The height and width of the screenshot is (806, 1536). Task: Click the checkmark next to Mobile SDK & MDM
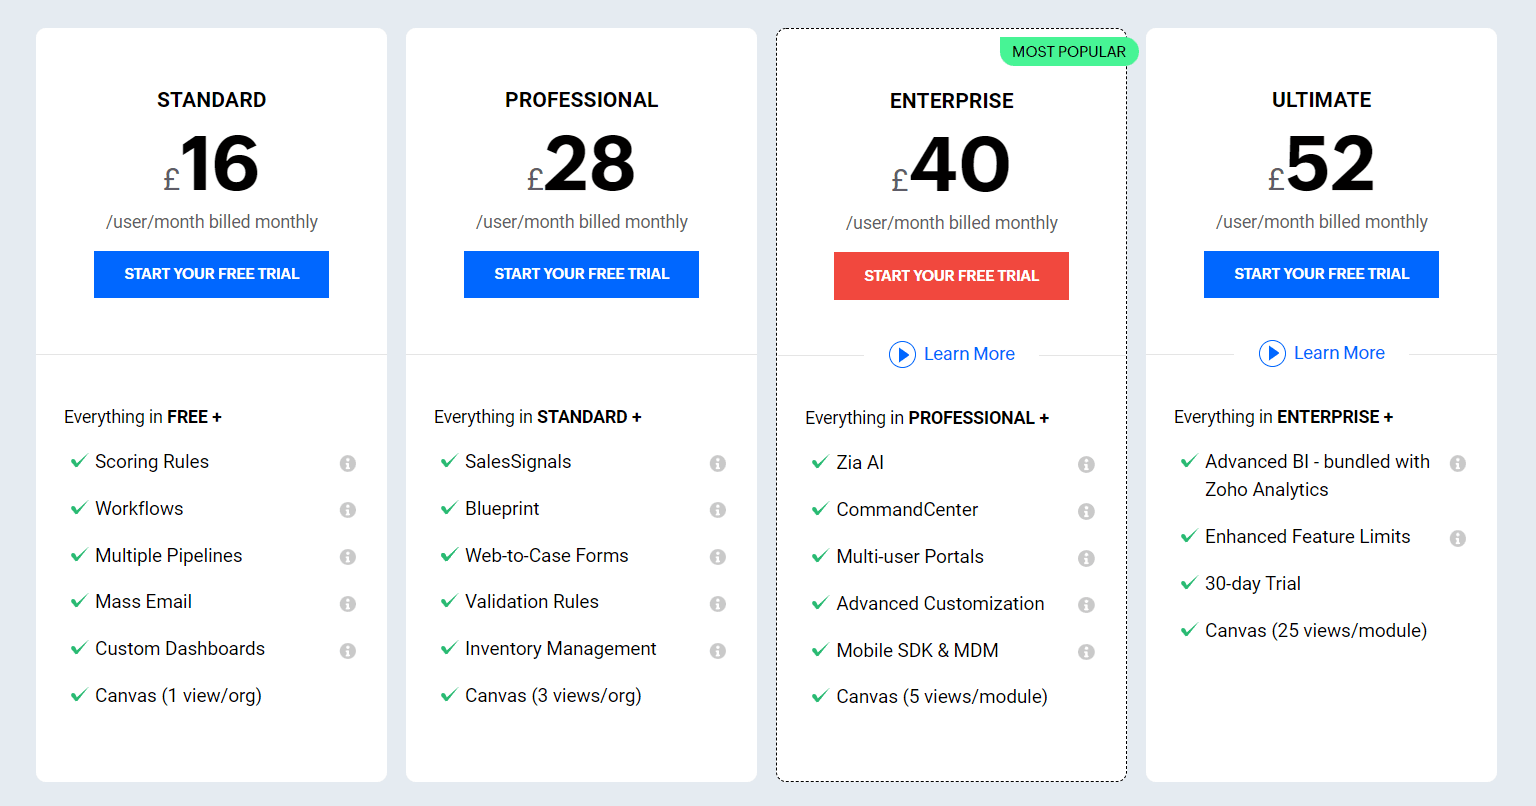(818, 651)
